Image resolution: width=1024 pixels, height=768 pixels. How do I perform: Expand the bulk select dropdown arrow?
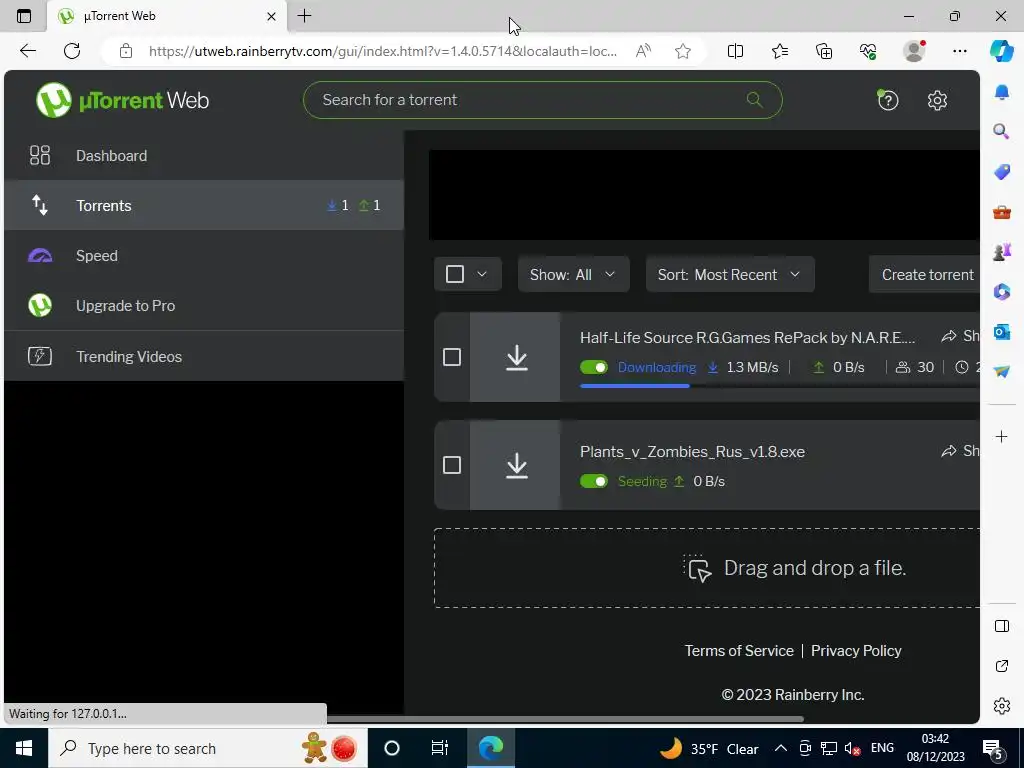coord(482,274)
